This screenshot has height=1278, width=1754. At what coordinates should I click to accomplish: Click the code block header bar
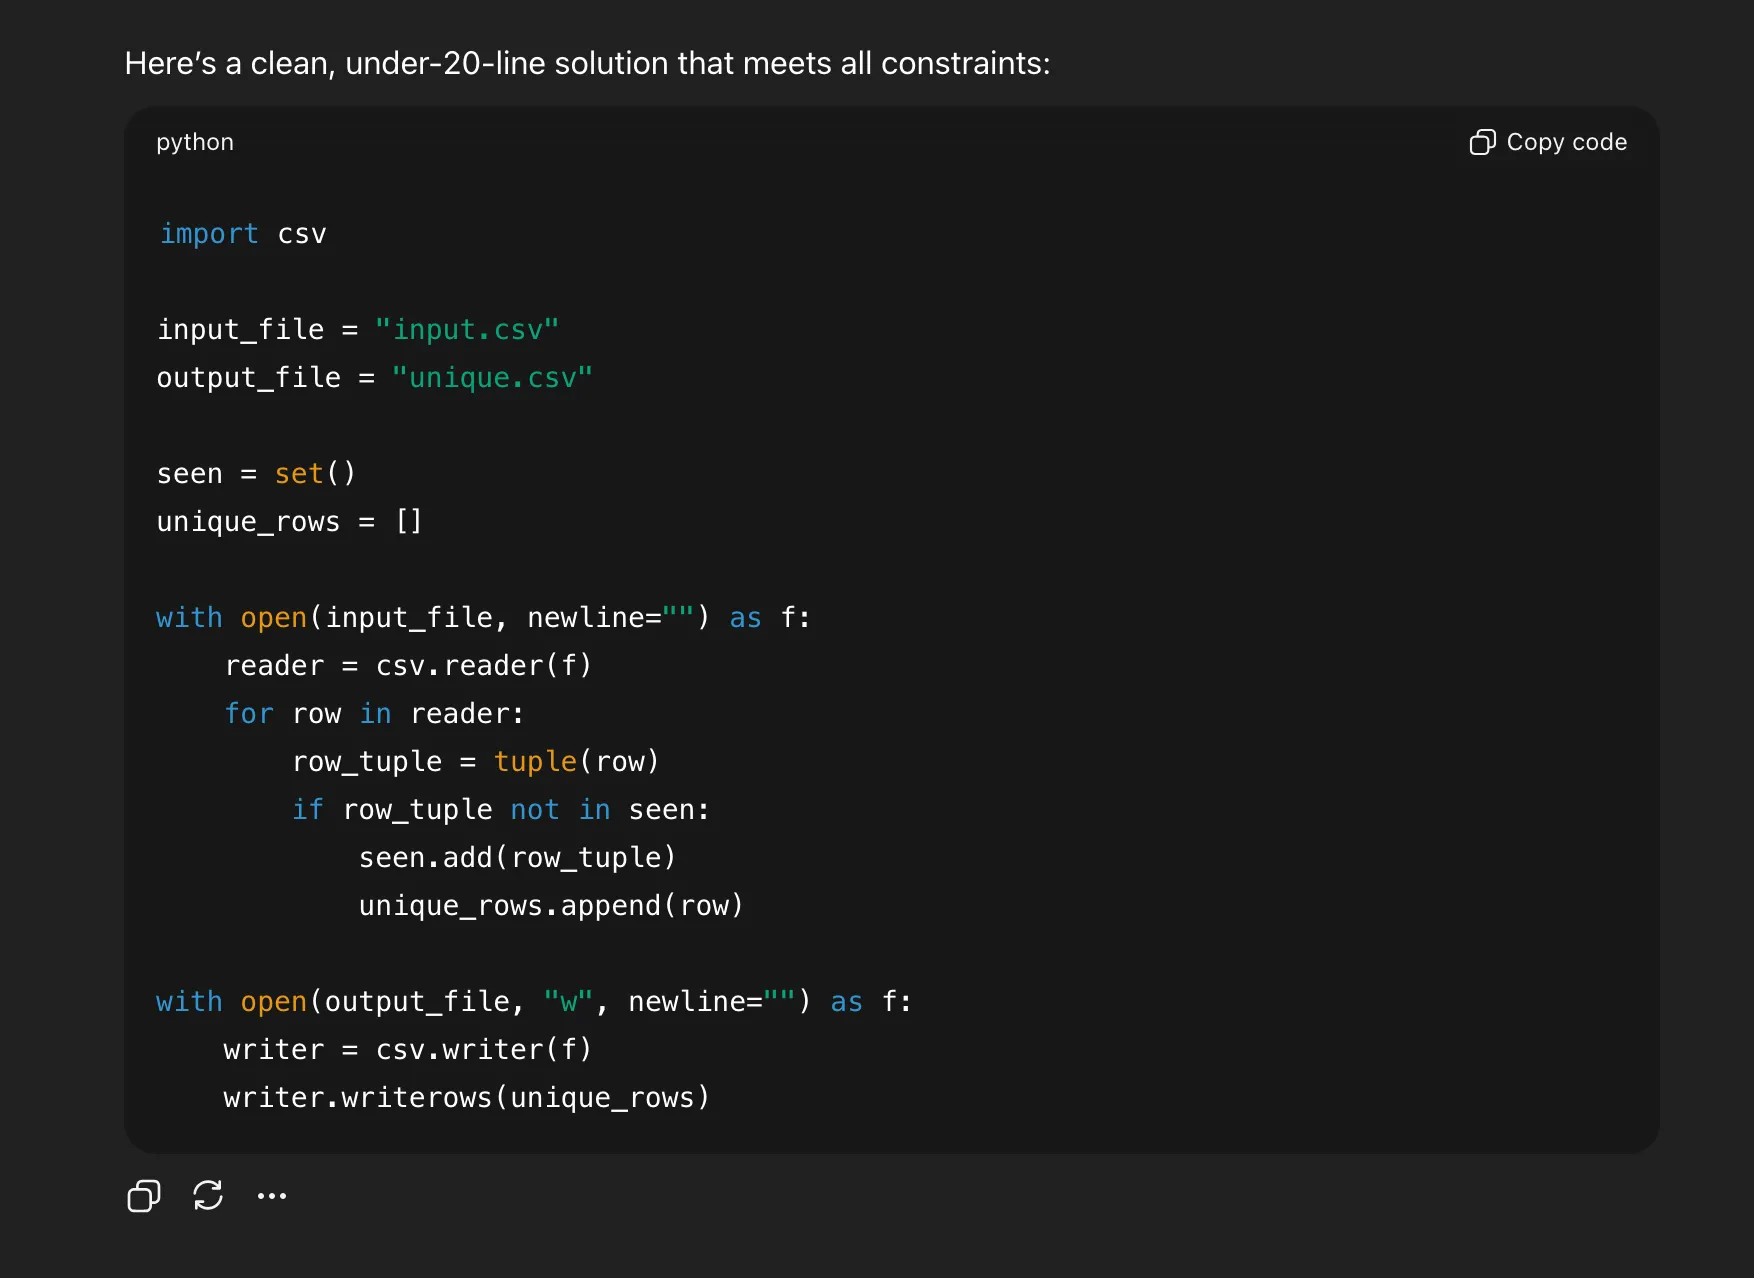(890, 142)
